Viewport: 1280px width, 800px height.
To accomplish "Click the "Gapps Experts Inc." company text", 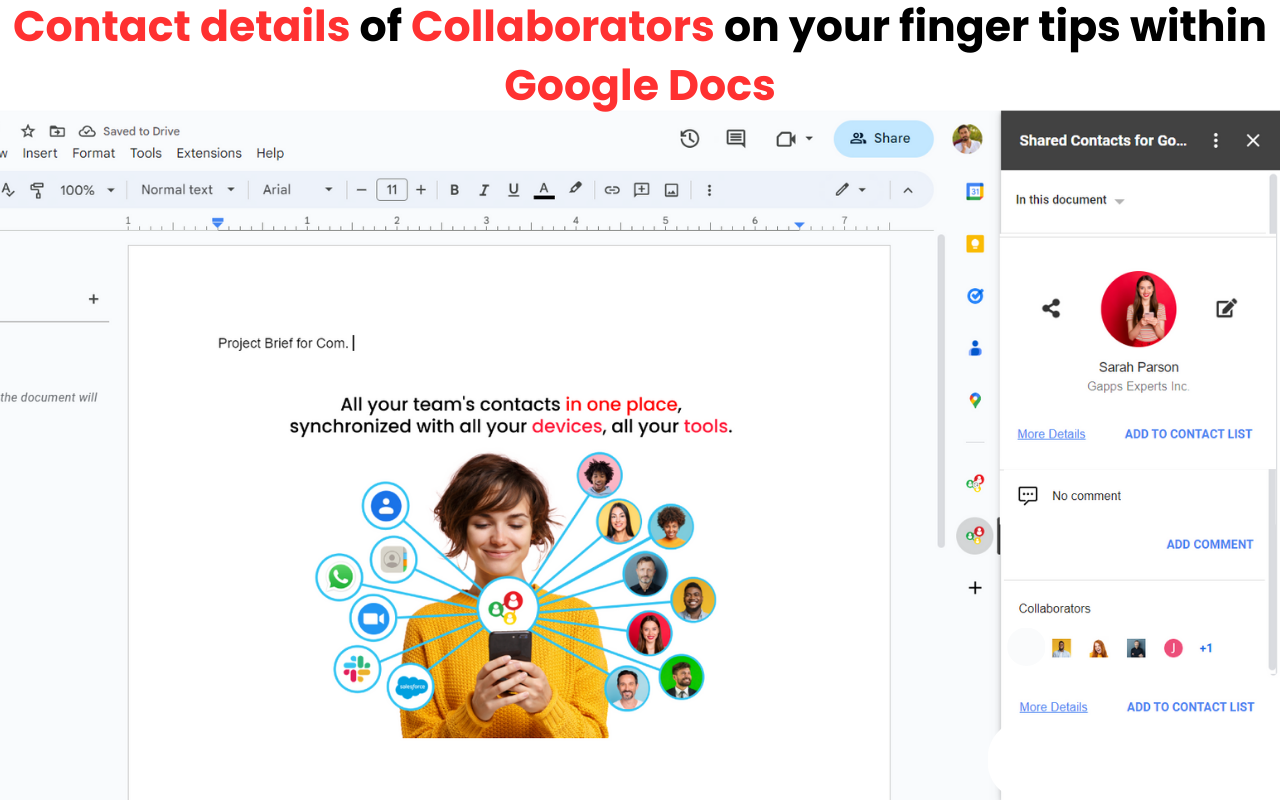I will coord(1138,386).
